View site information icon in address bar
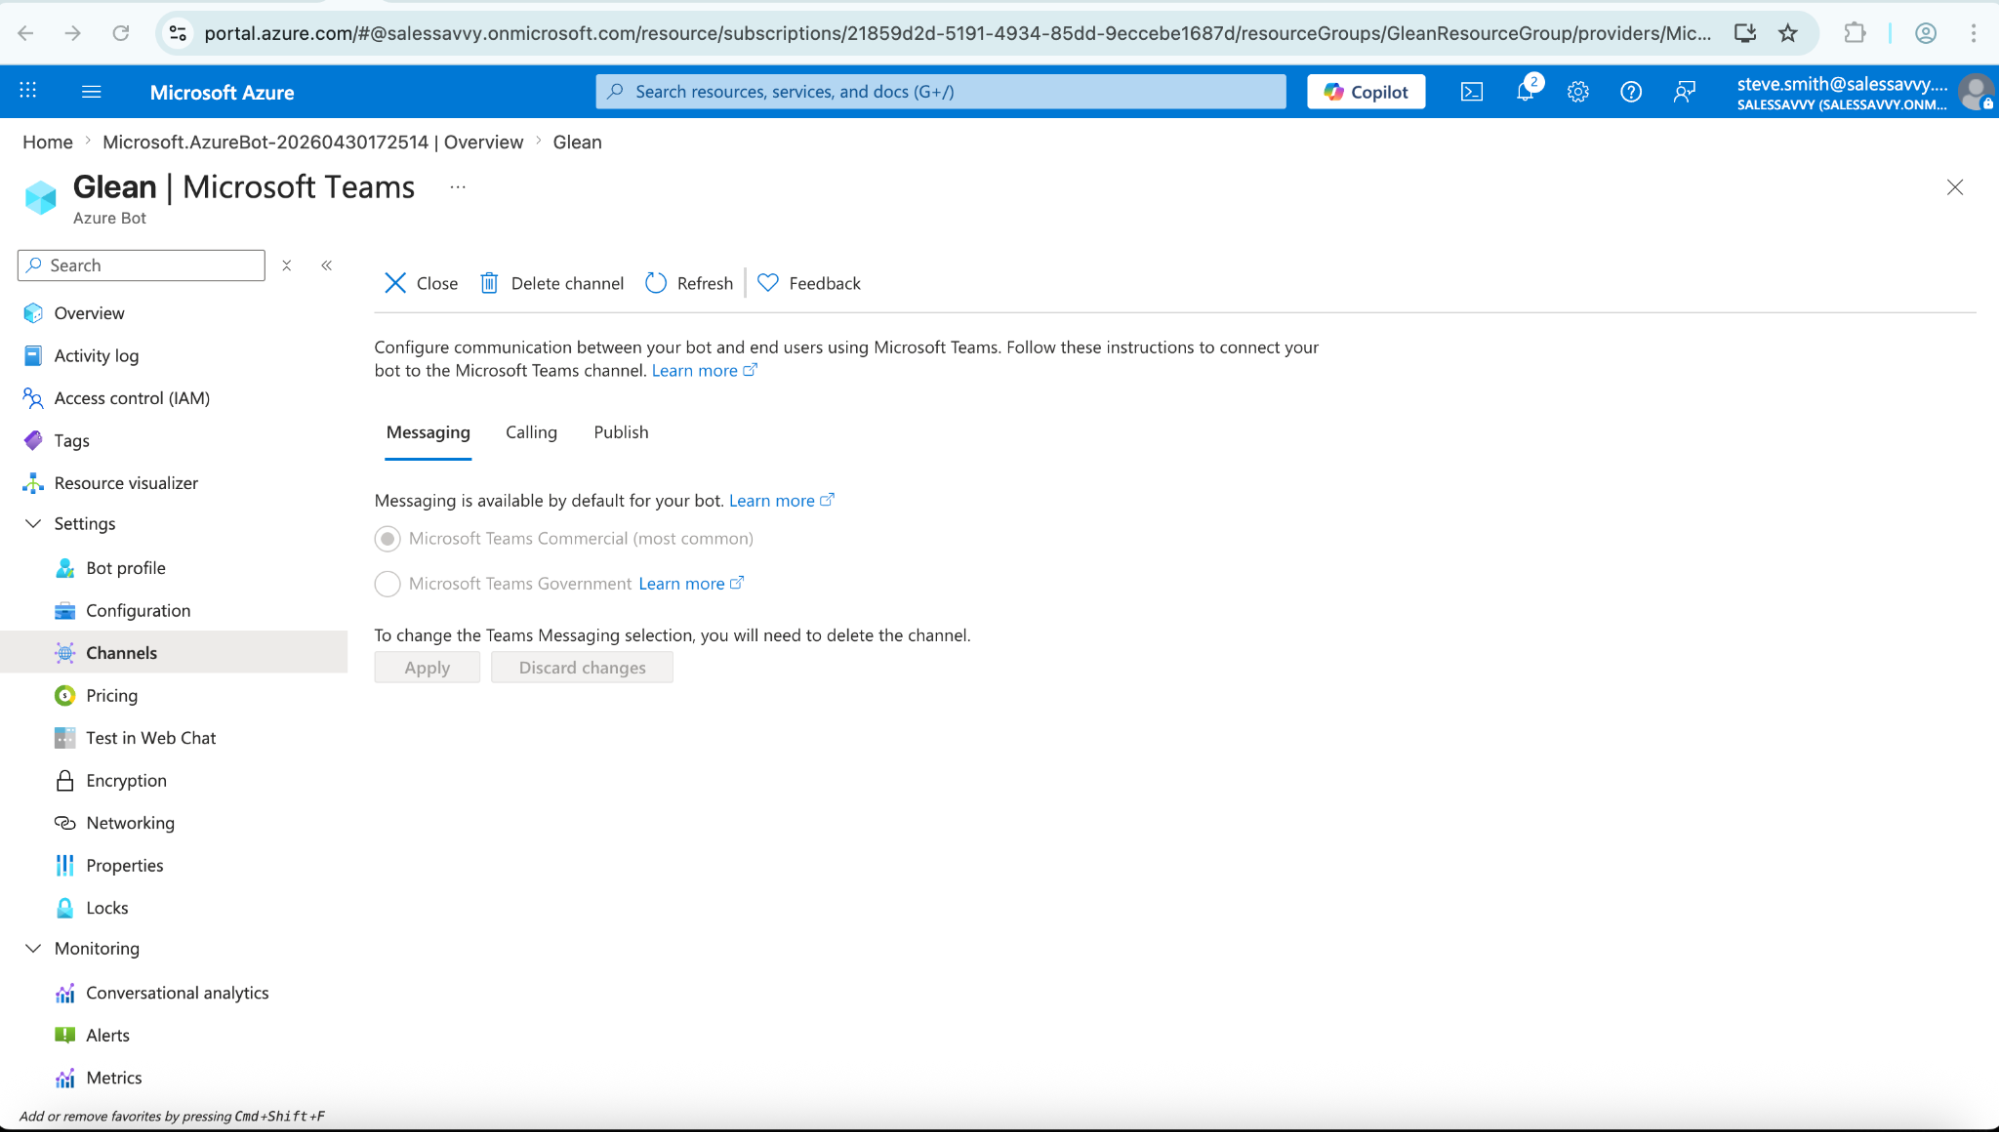The height and width of the screenshot is (1133, 1999). coord(178,33)
